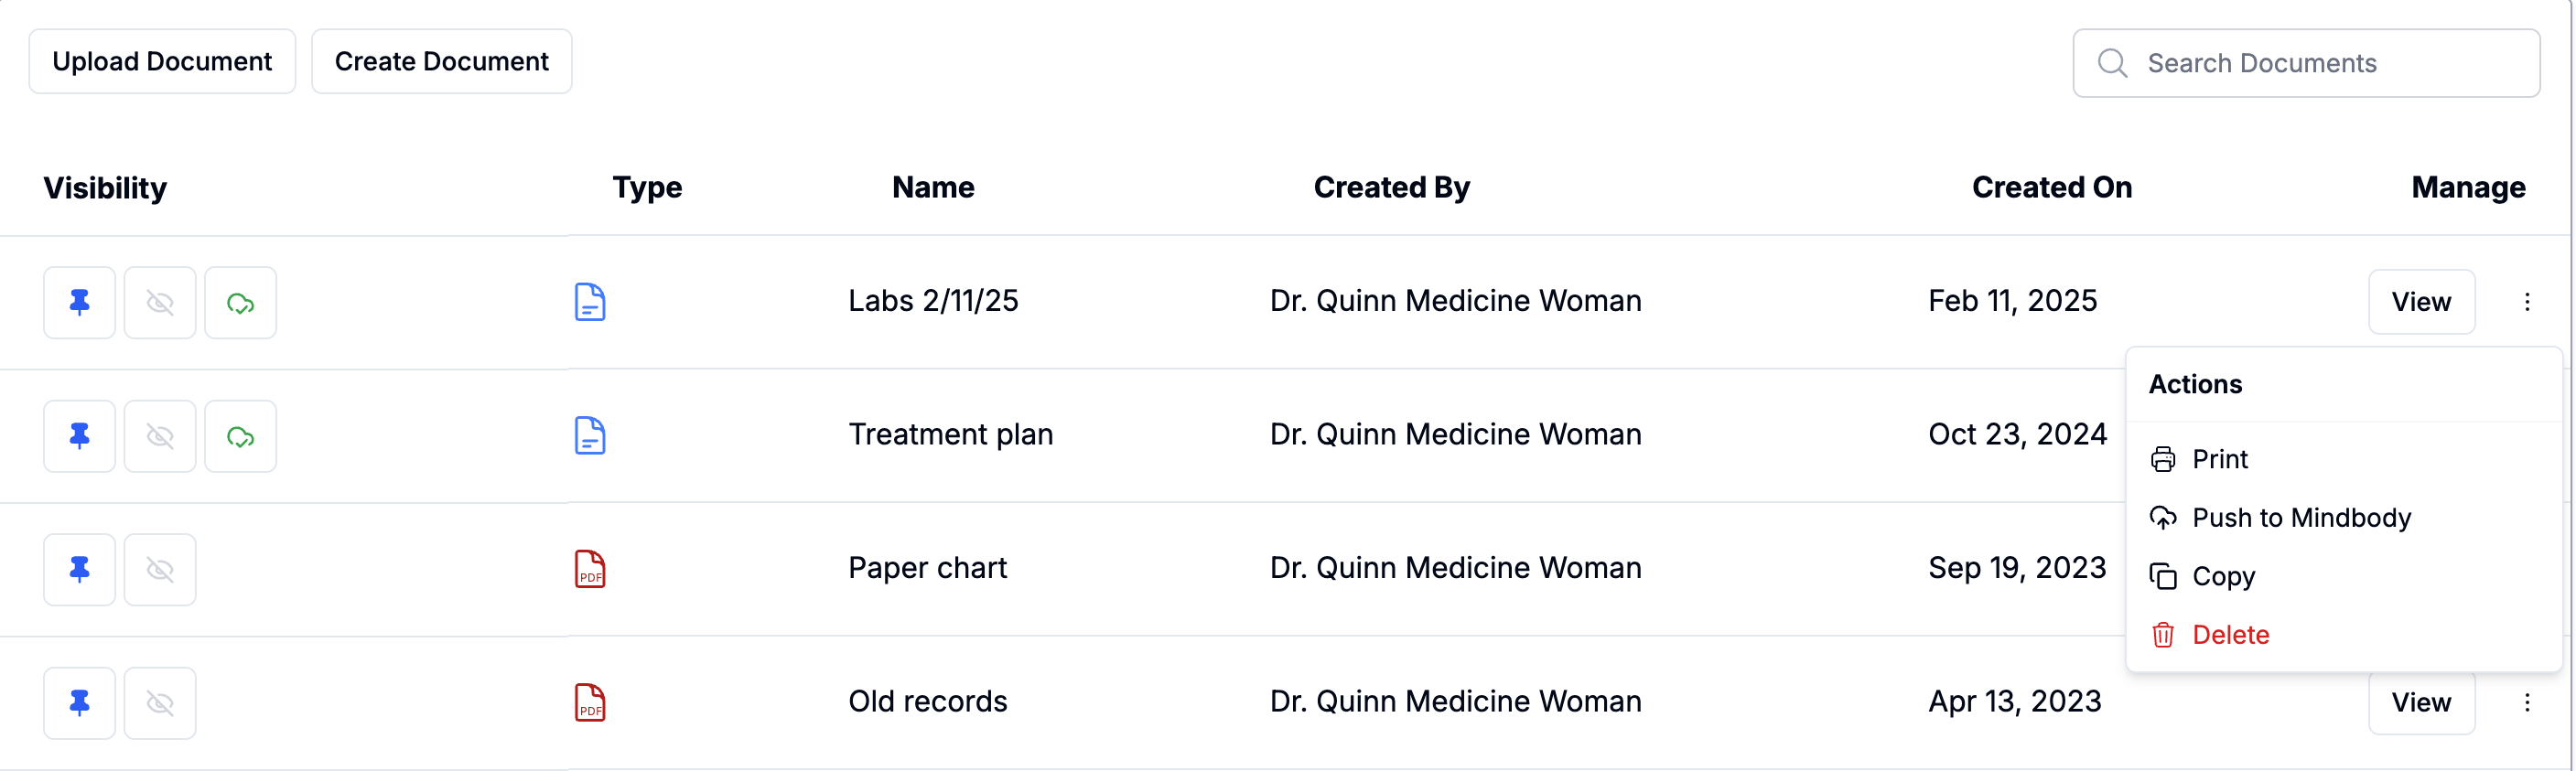
Task: Click the Paper chart PDF icon
Action: tap(590, 569)
